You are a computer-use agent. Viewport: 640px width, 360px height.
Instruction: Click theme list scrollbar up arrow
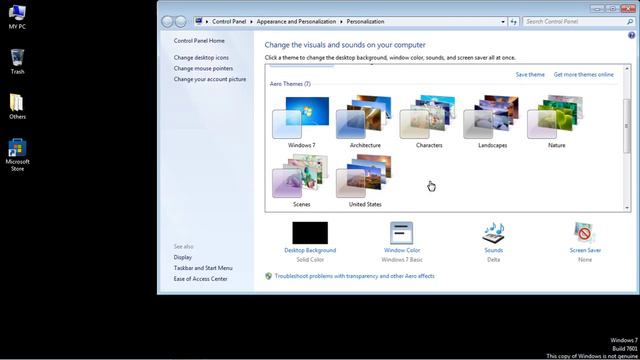[627, 69]
